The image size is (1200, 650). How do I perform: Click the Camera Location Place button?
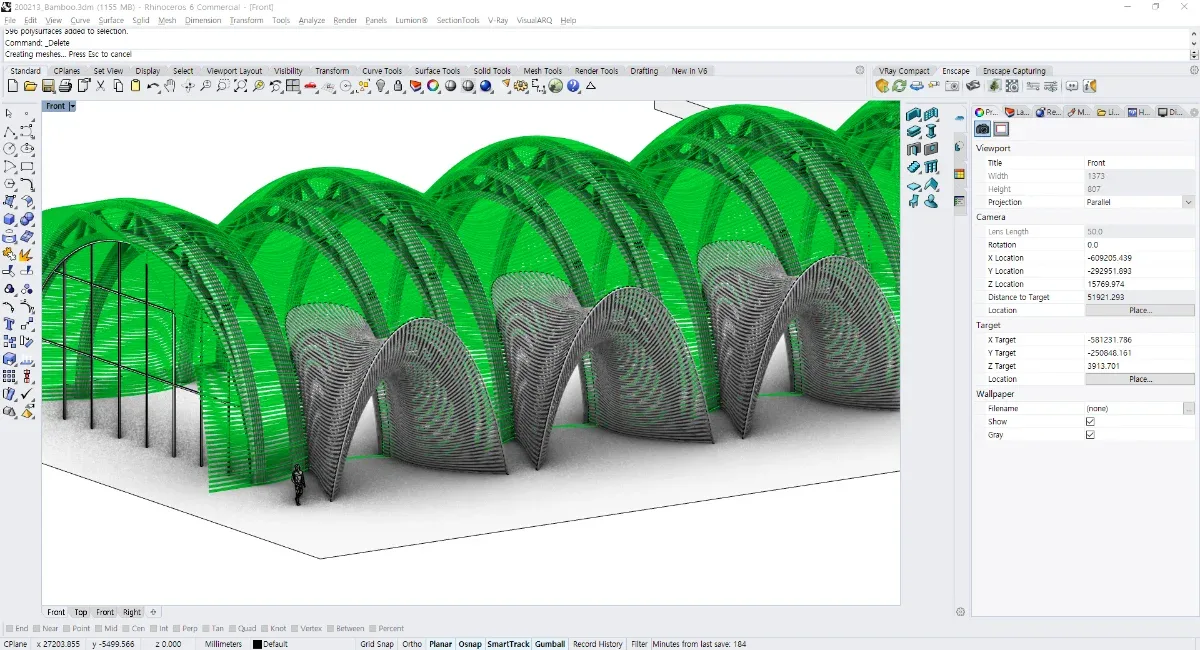pos(1140,311)
